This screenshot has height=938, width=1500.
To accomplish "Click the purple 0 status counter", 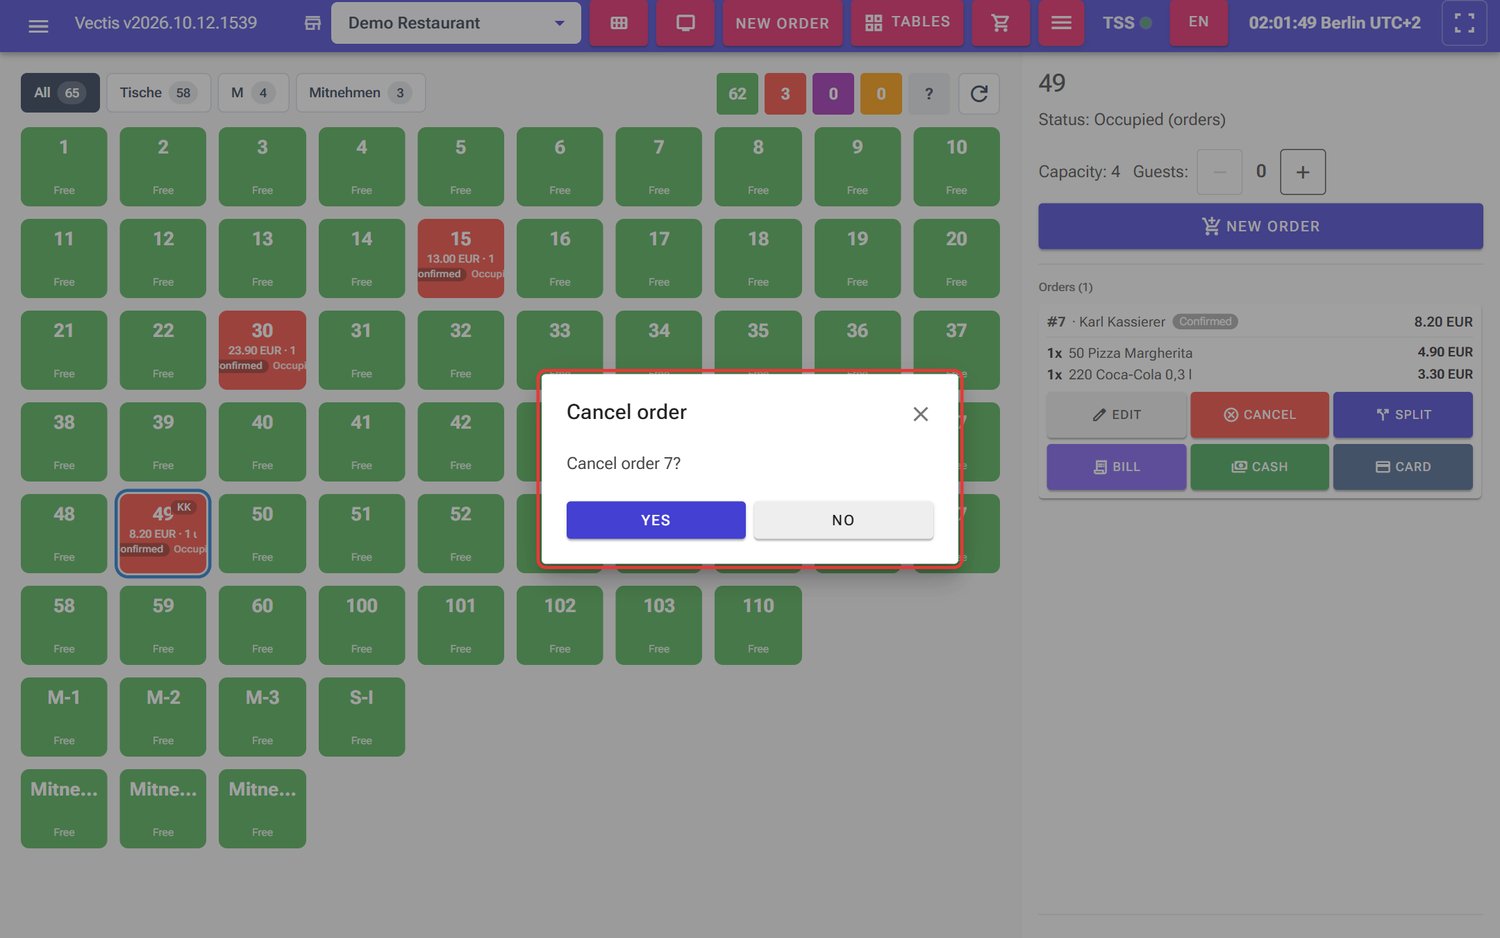I will coord(833,94).
